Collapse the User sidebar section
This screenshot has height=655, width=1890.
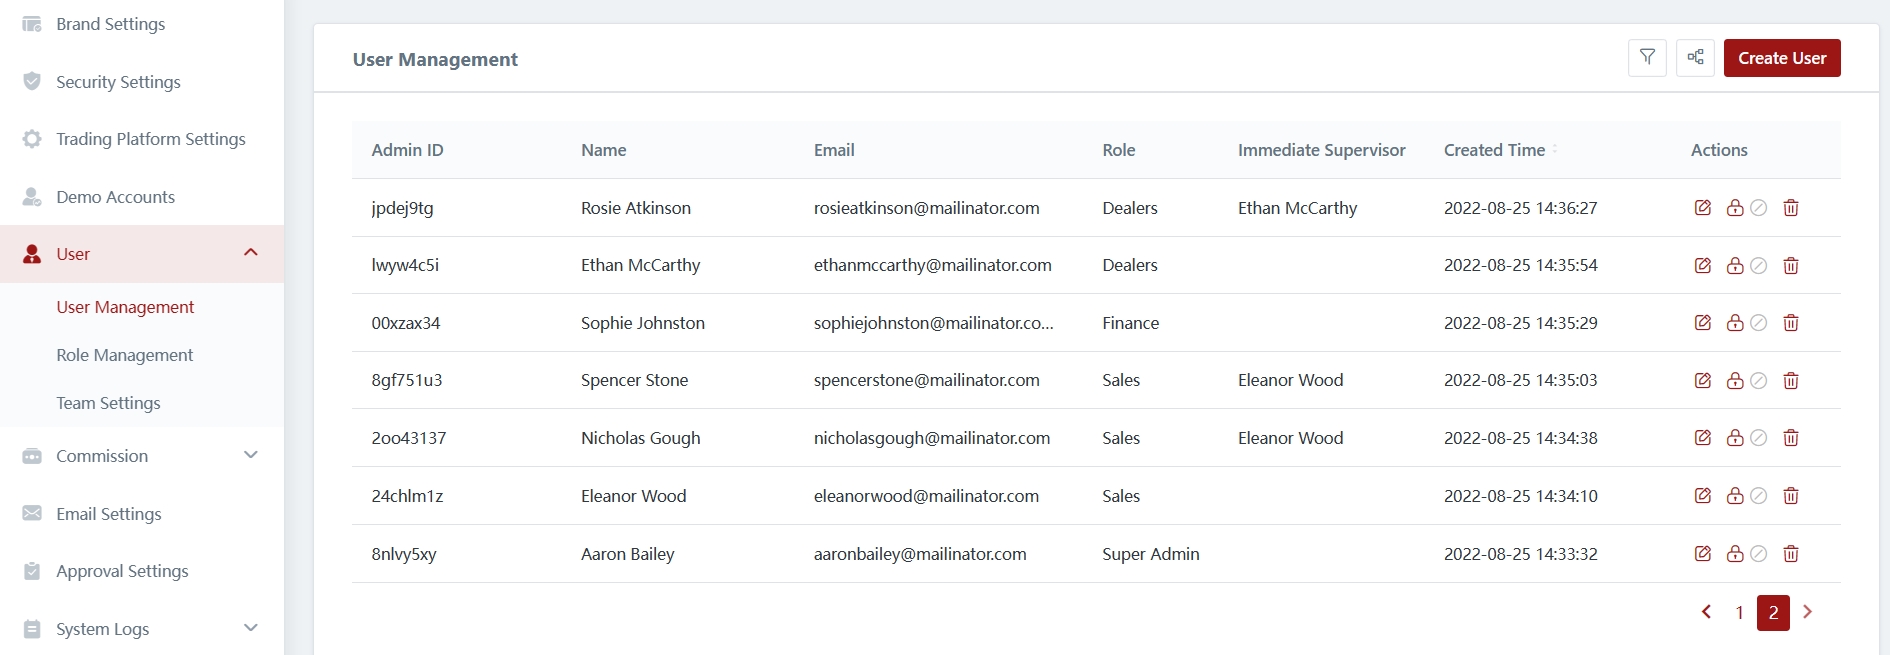pos(250,253)
